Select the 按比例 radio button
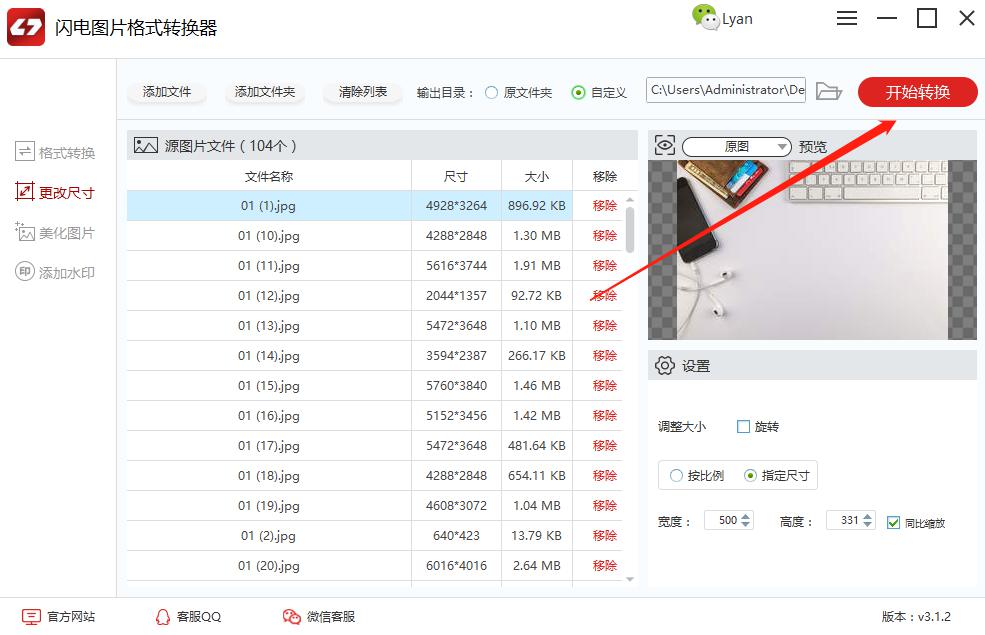 click(x=676, y=475)
